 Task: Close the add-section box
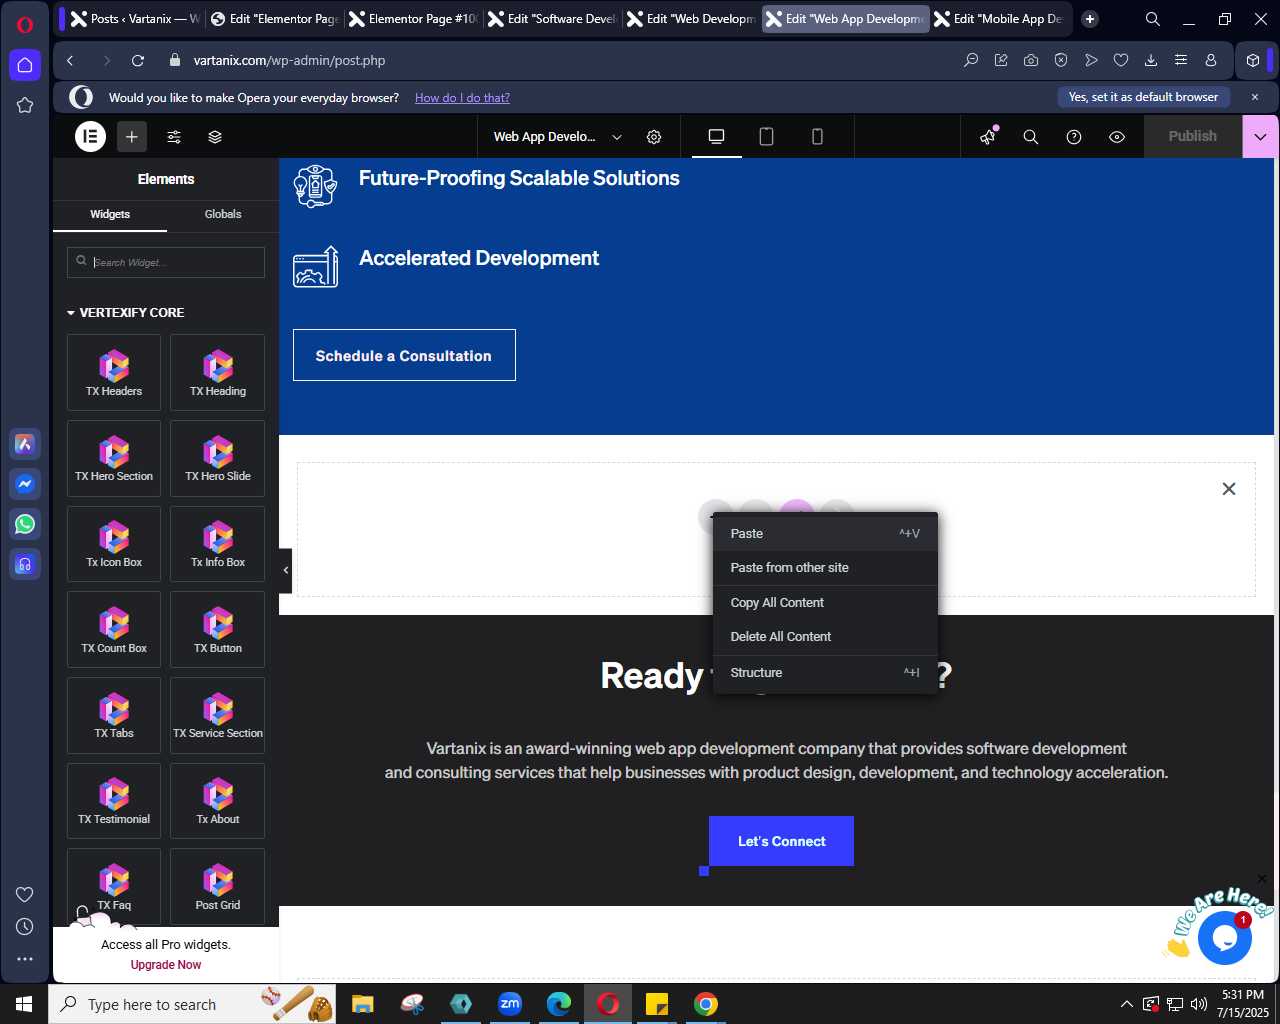pos(1229,489)
